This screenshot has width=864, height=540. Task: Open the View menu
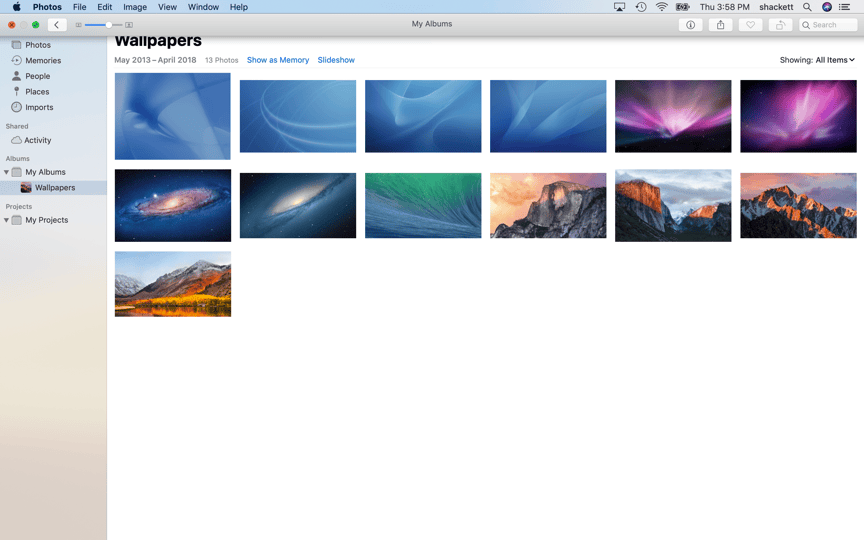[x=167, y=7]
